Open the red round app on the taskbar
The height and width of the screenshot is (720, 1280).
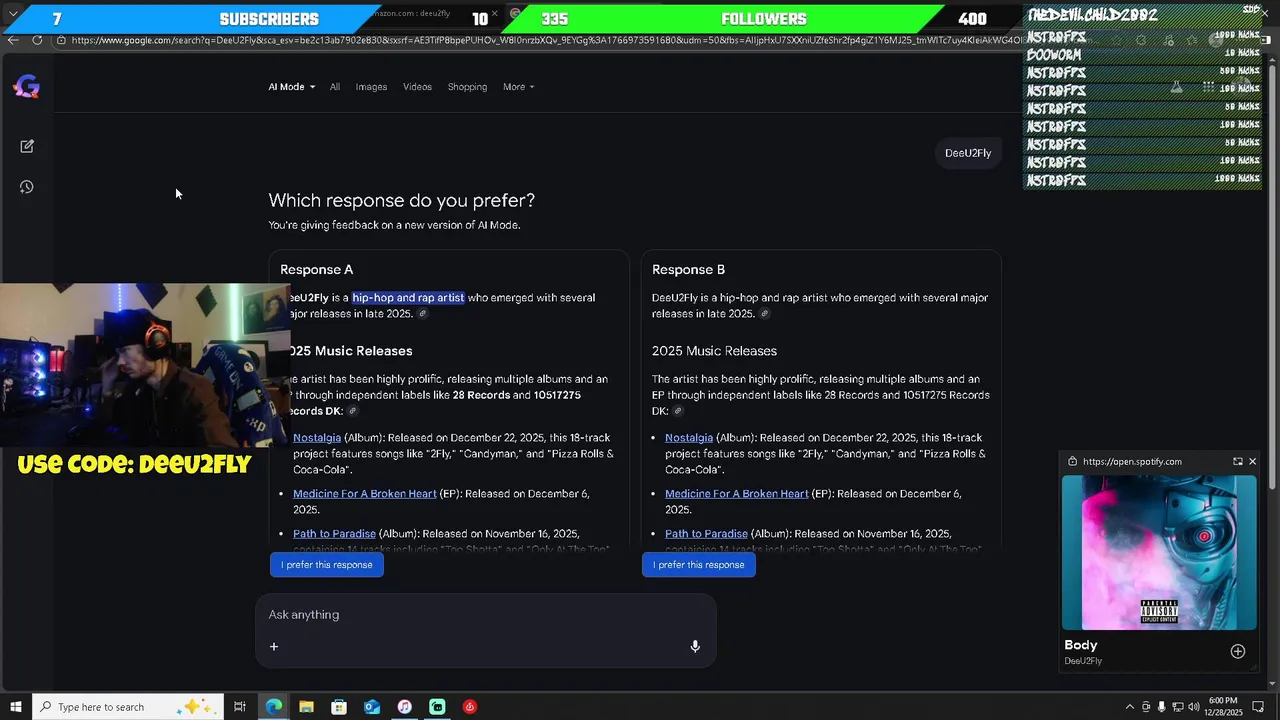470,707
